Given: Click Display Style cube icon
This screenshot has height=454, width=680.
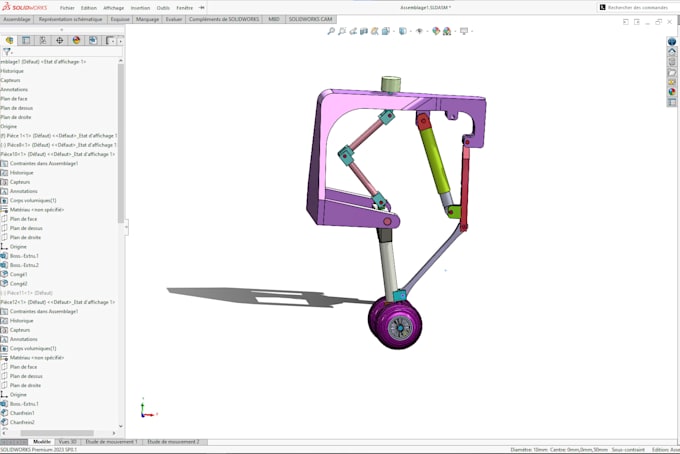Looking at the screenshot, I should [x=402, y=31].
